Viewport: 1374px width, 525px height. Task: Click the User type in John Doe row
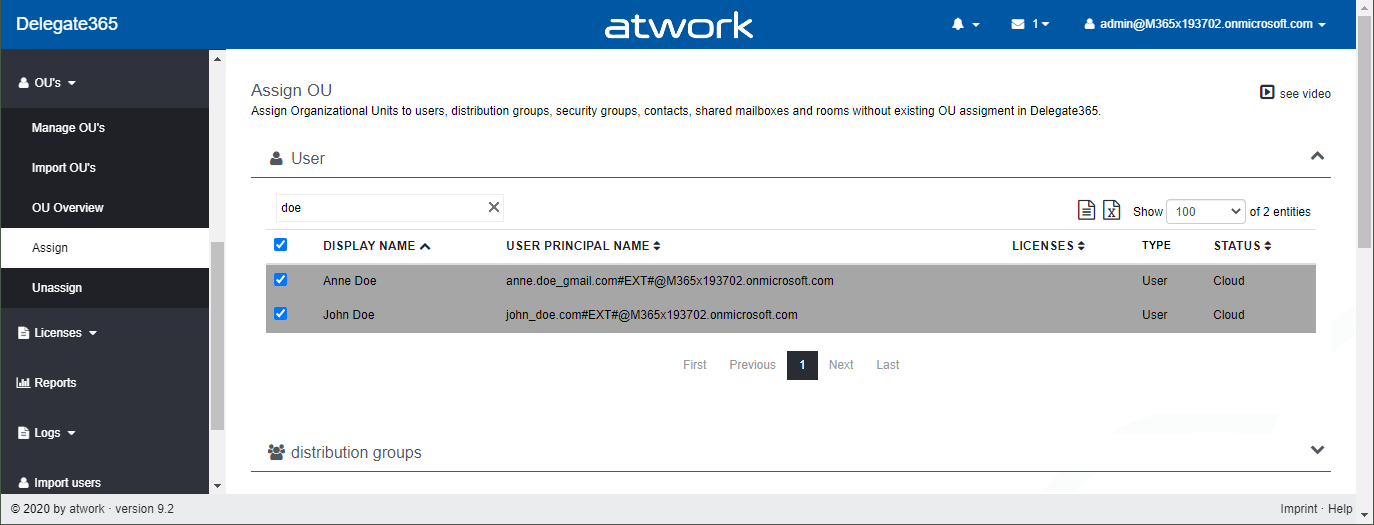tap(1155, 315)
